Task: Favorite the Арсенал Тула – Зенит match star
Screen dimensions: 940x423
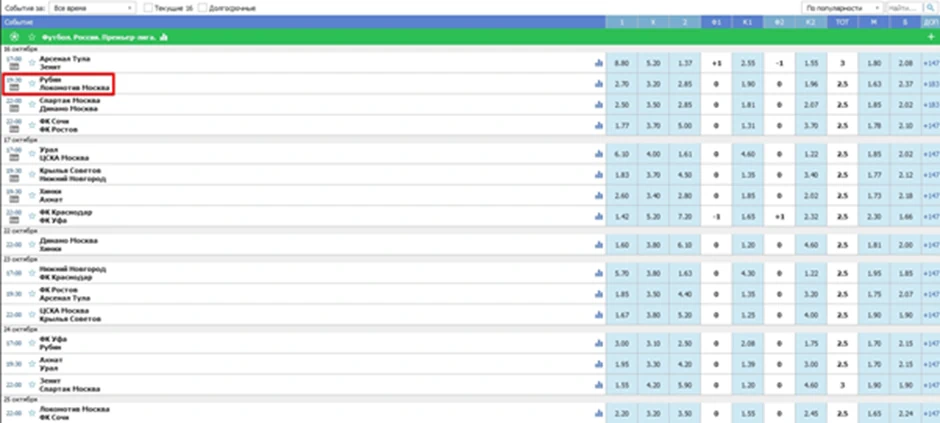Action: (x=32, y=63)
